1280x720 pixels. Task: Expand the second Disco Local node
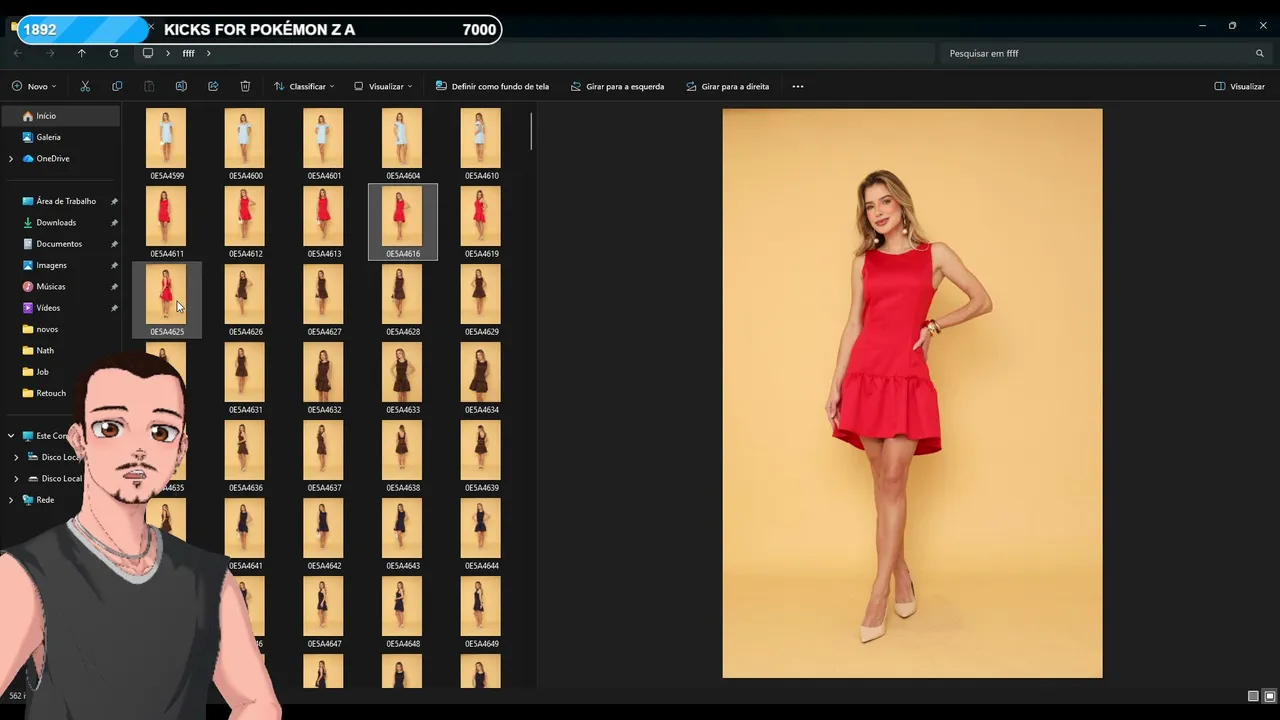(16, 478)
